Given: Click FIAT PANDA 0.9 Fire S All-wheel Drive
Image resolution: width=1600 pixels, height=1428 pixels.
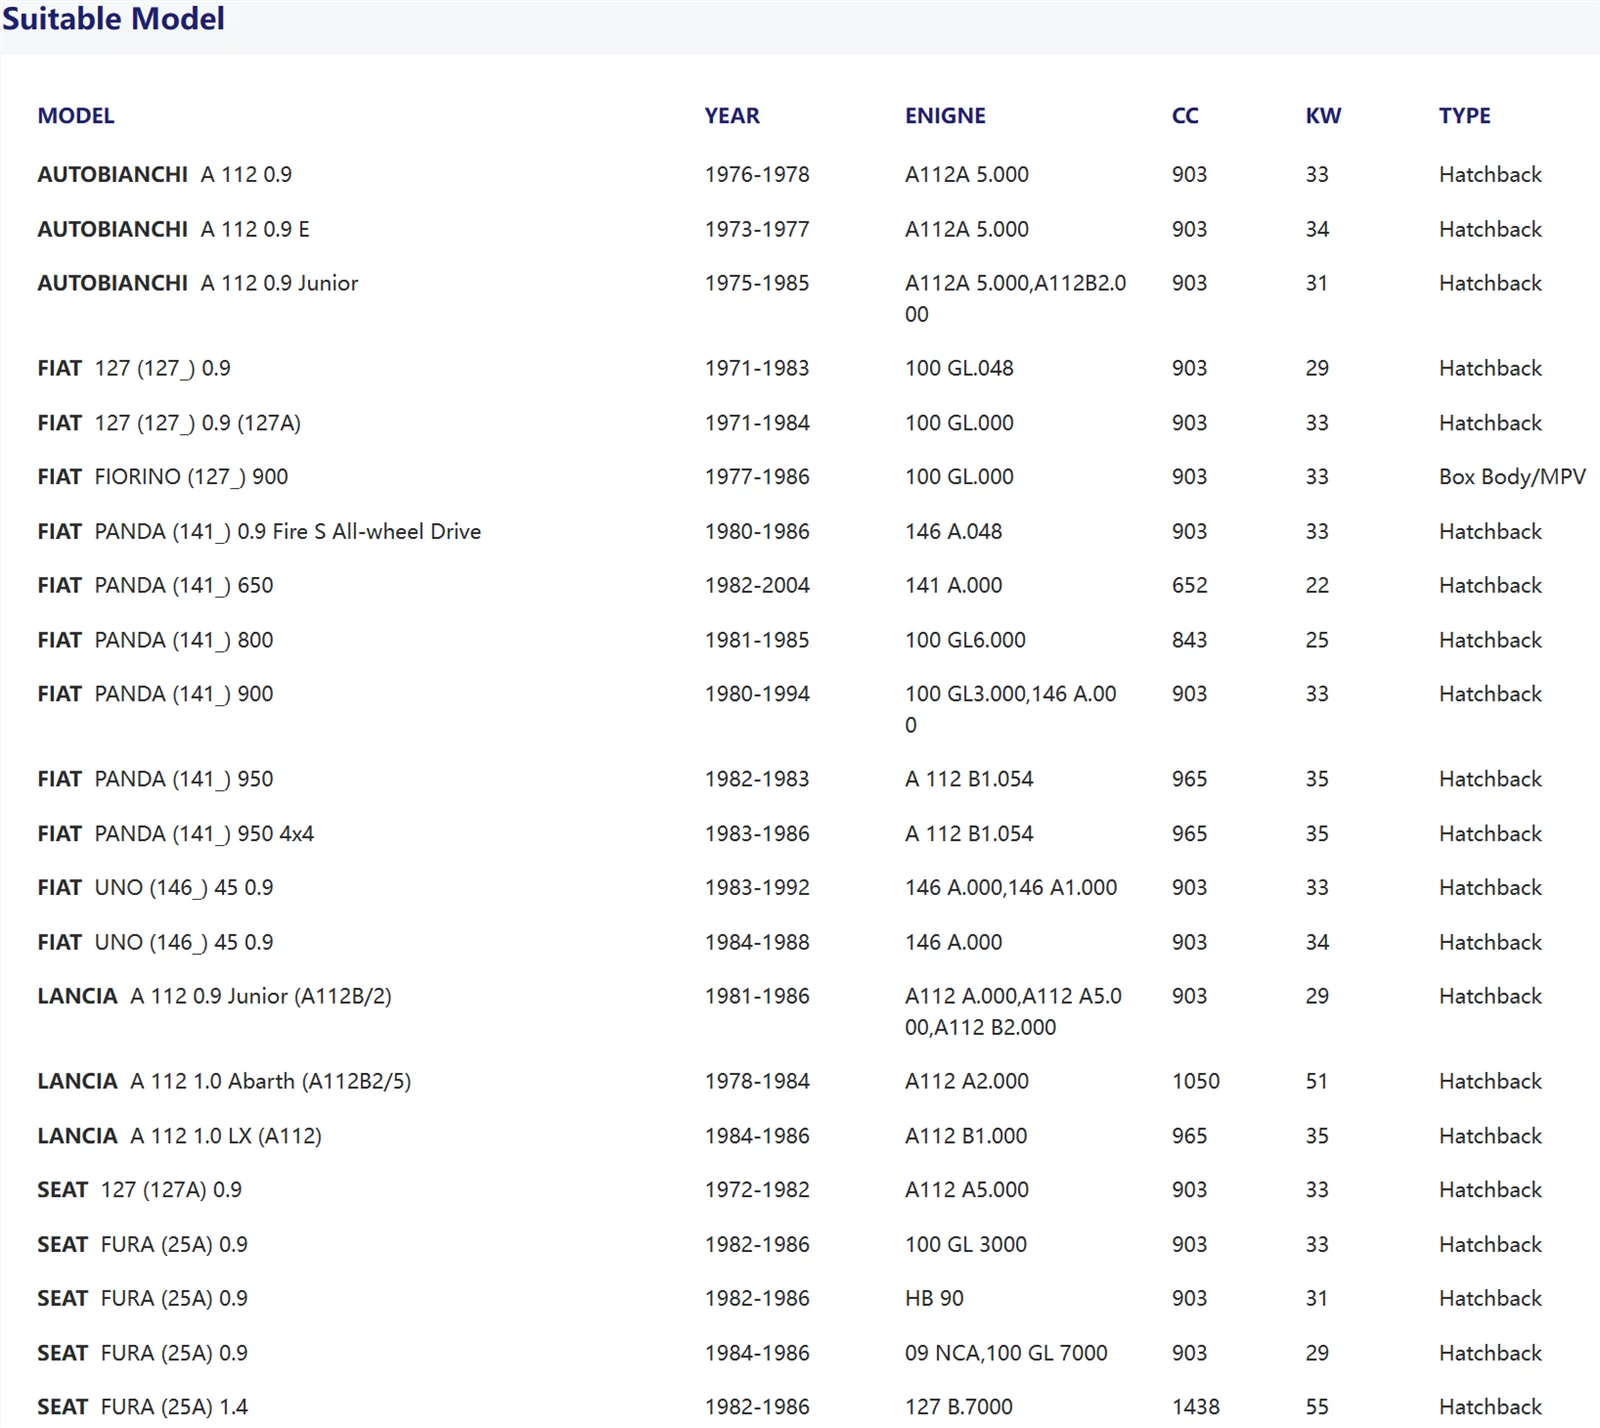Looking at the screenshot, I should 259,532.
